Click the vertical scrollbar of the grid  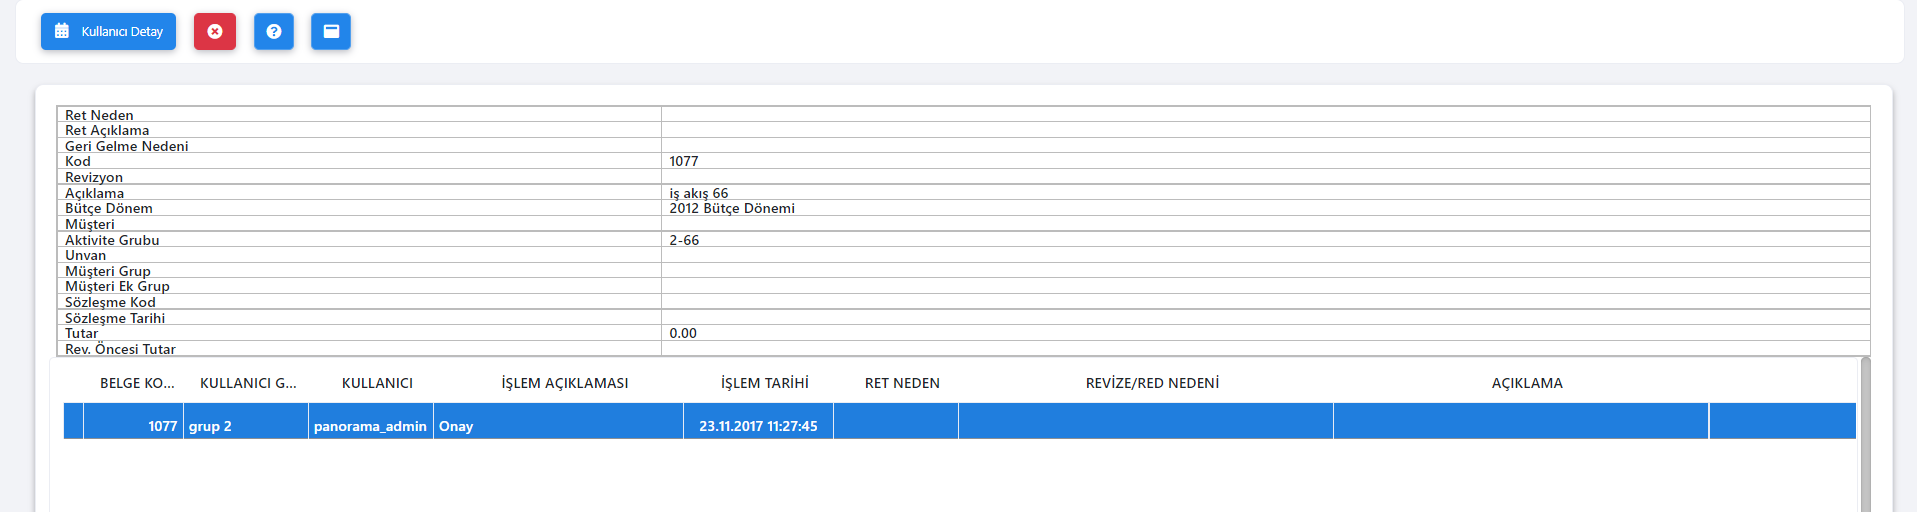[x=1865, y=434]
